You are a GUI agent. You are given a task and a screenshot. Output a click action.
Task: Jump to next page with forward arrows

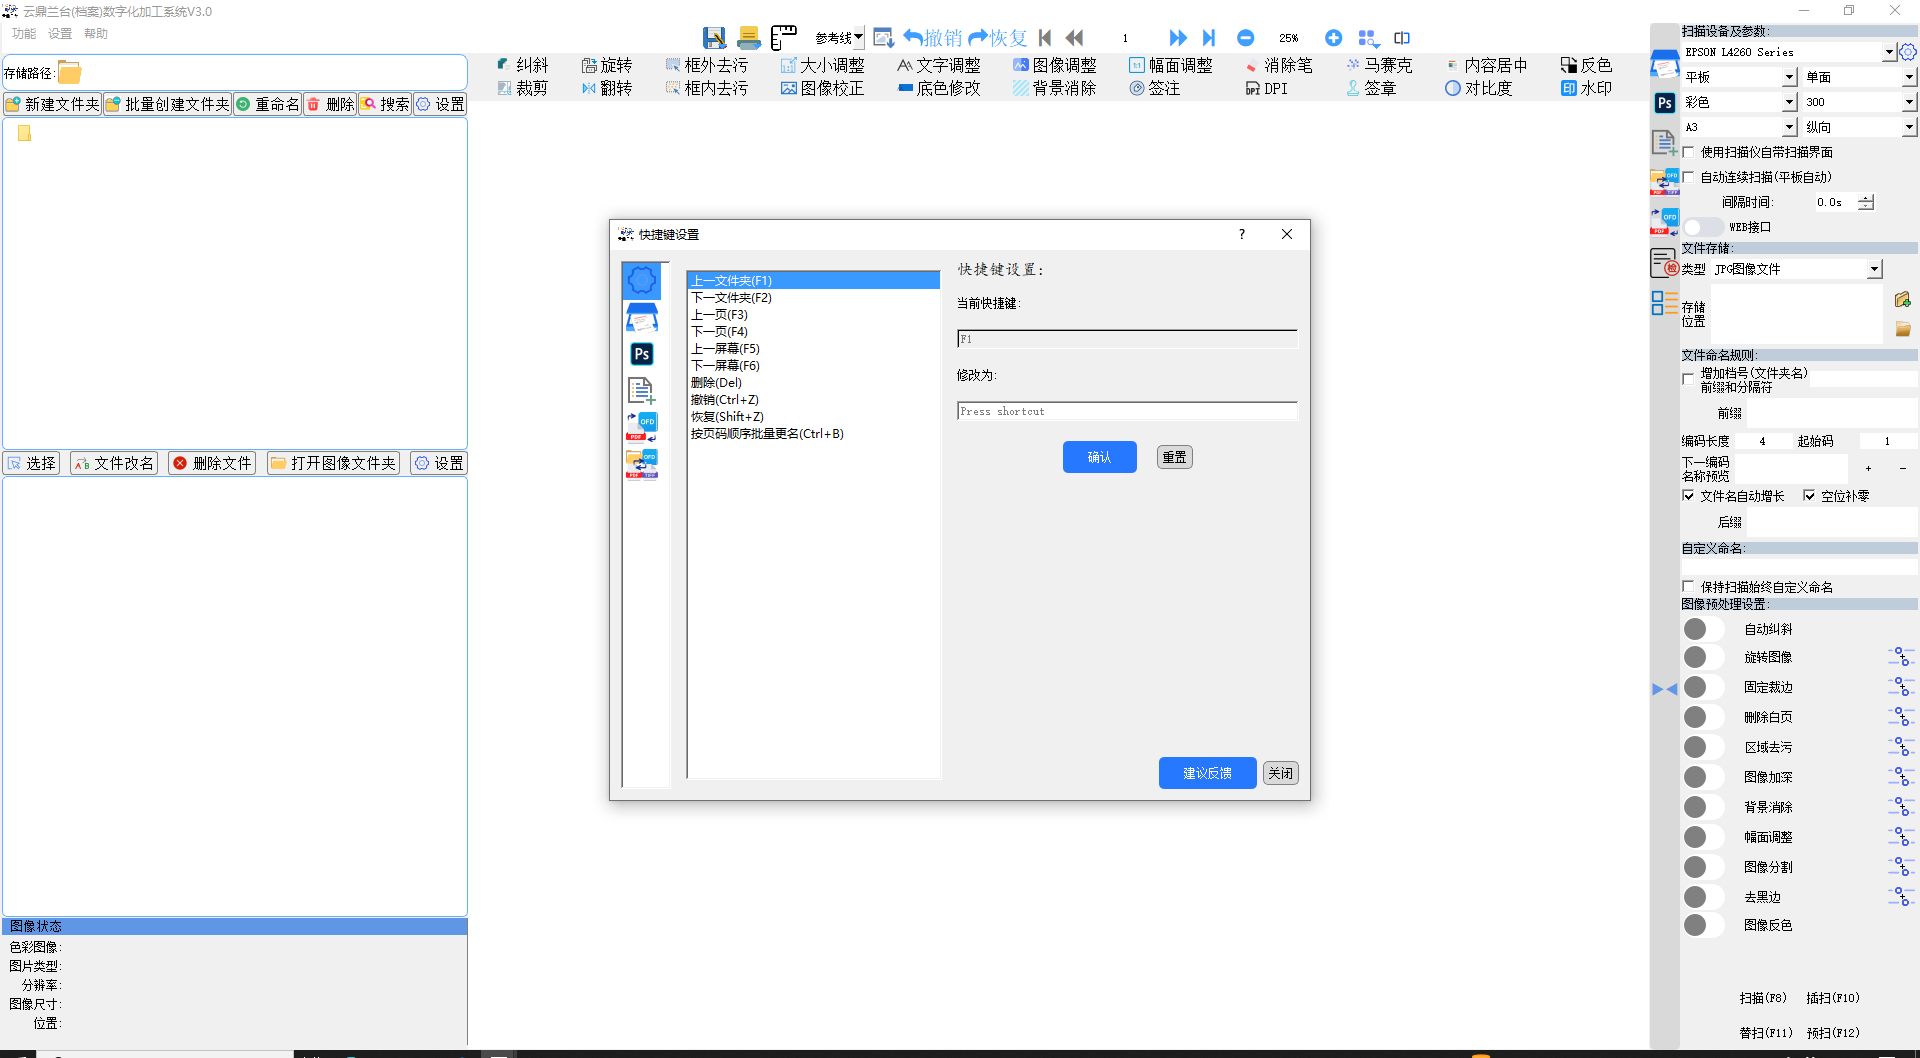pos(1178,38)
